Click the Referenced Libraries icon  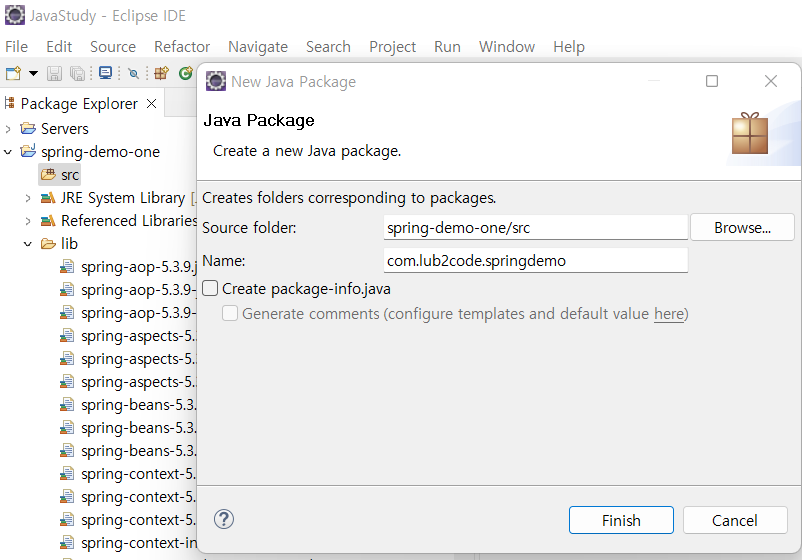[48, 220]
